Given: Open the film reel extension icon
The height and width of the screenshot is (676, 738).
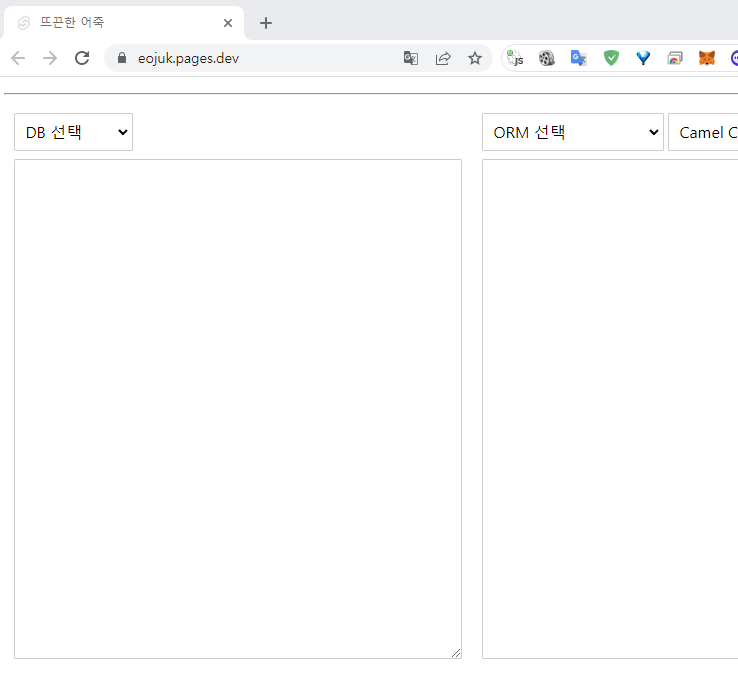Looking at the screenshot, I should coord(547,58).
